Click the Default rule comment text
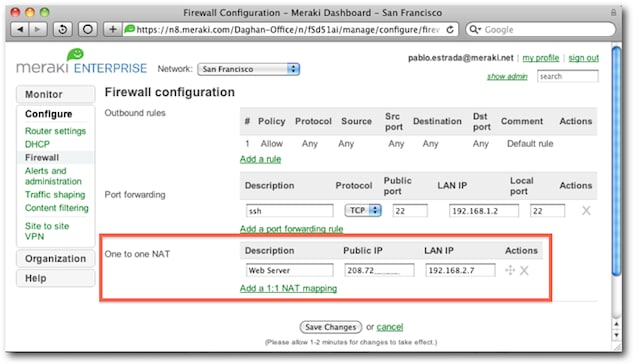Image resolution: width=638 pixels, height=364 pixels. point(530,144)
